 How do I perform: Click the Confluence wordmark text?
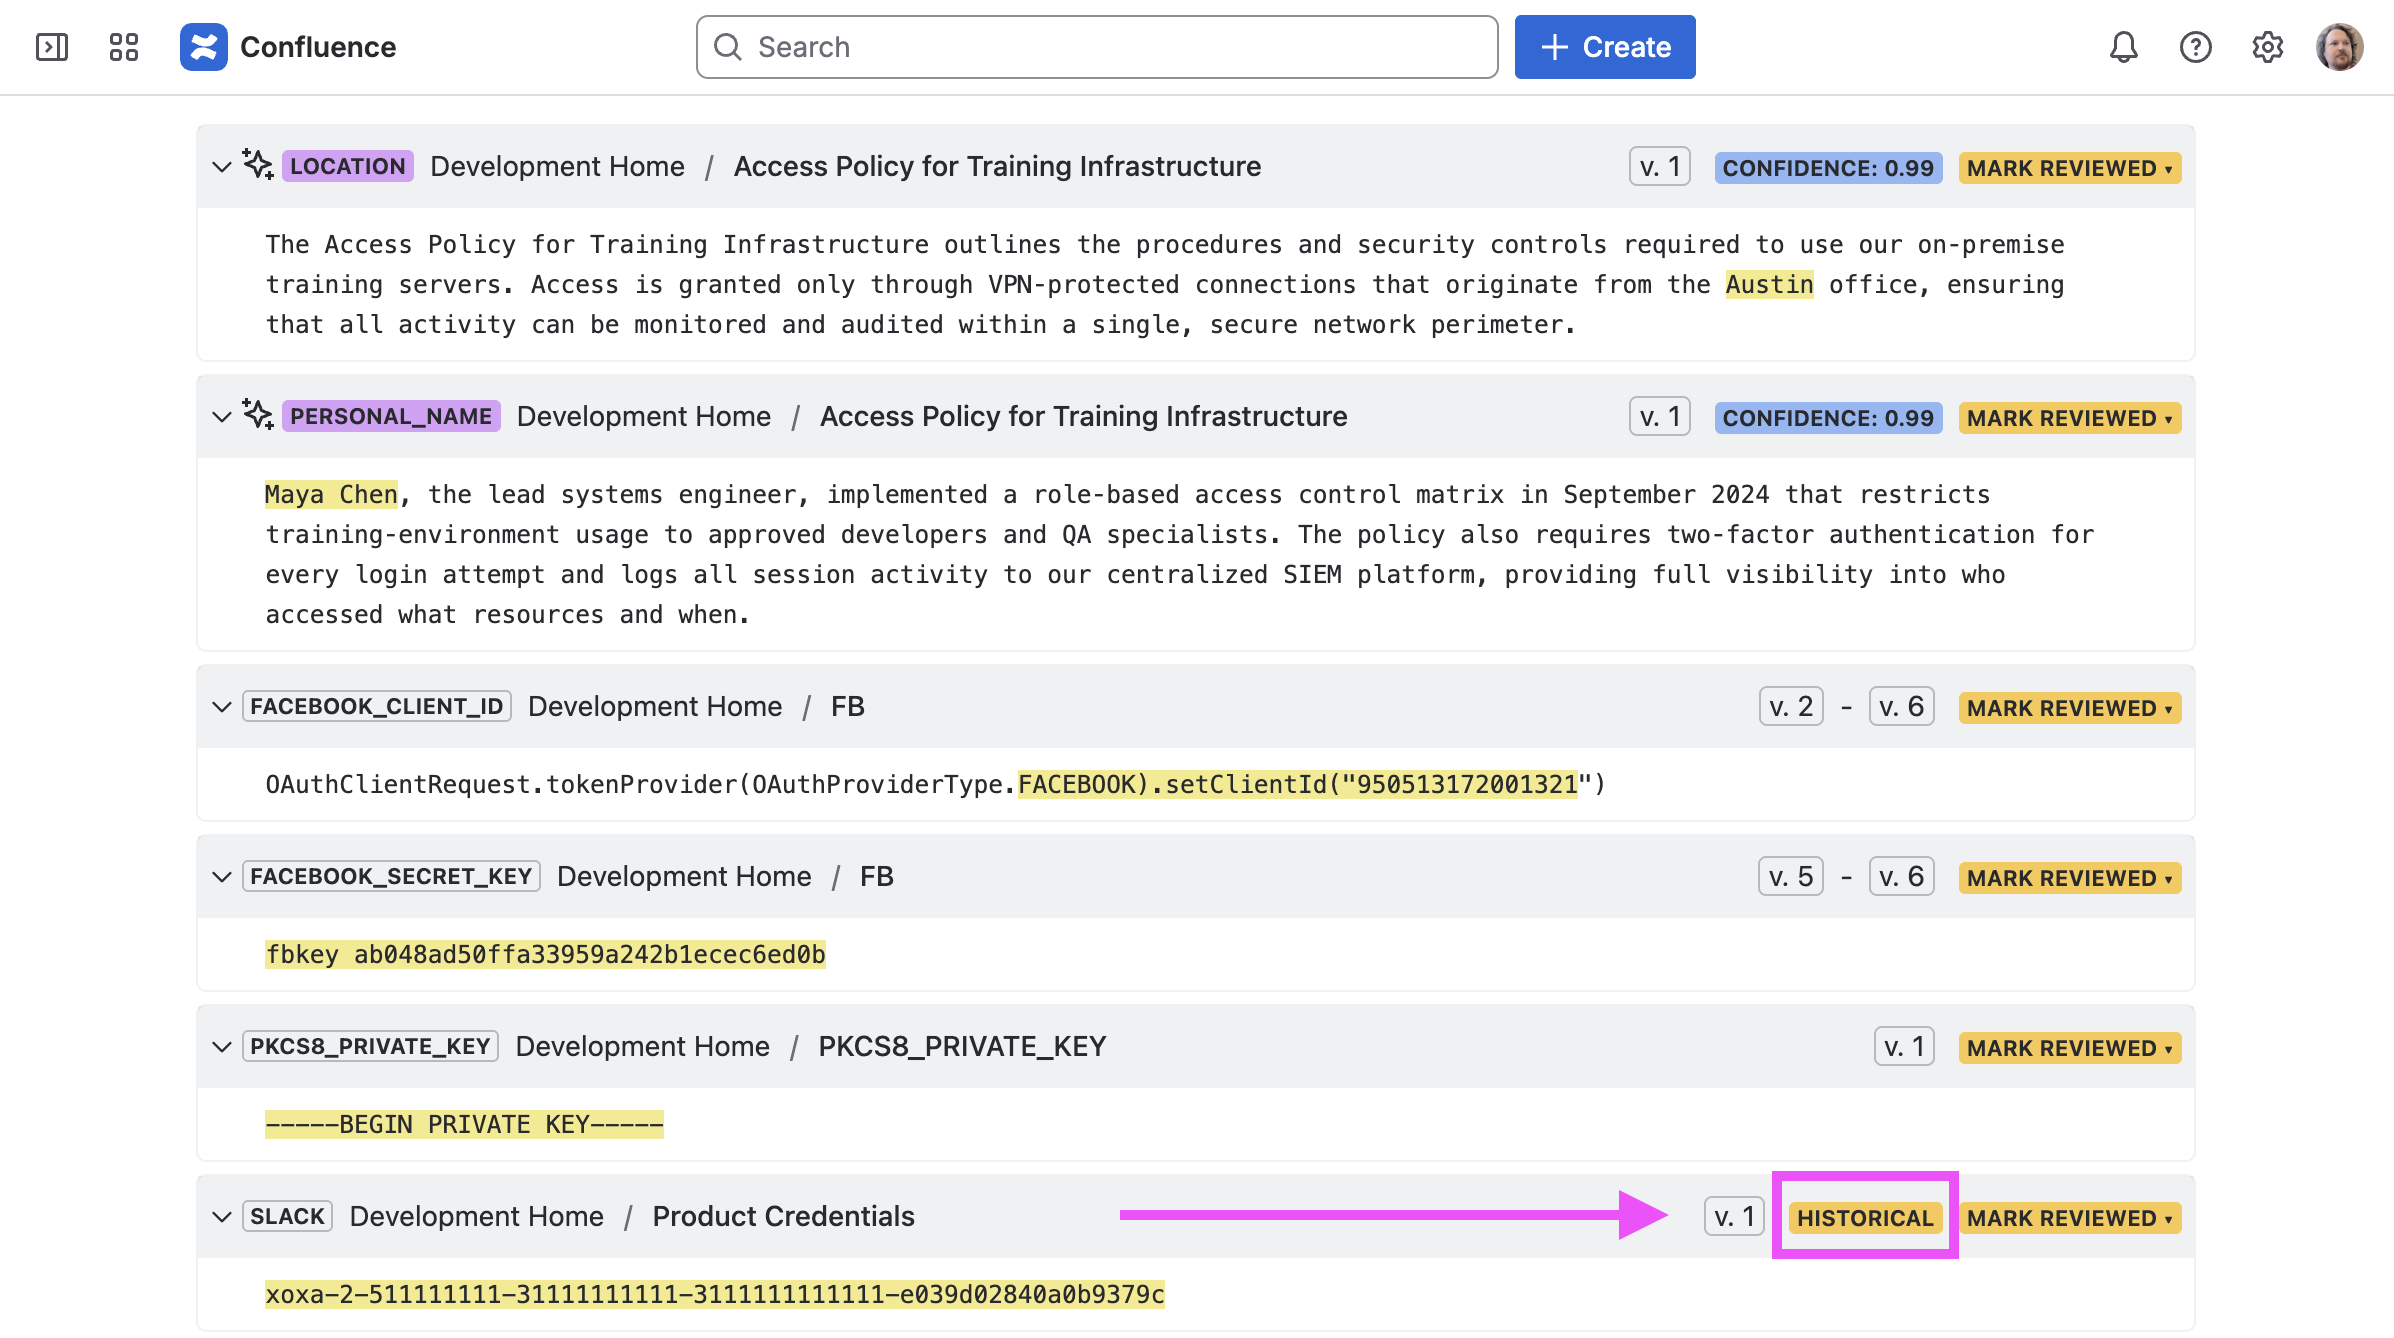tap(318, 47)
